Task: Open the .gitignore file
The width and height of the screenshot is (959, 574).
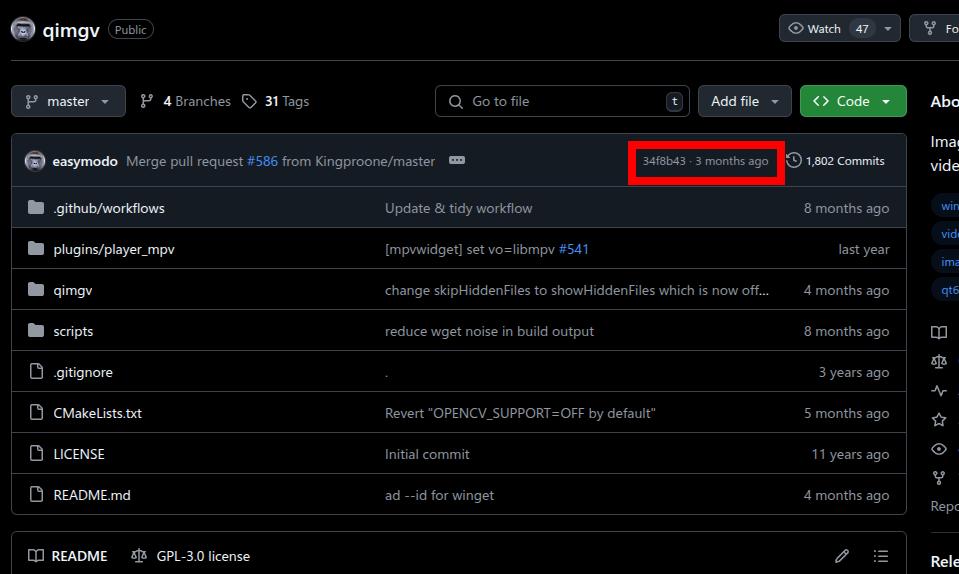Action: point(83,372)
